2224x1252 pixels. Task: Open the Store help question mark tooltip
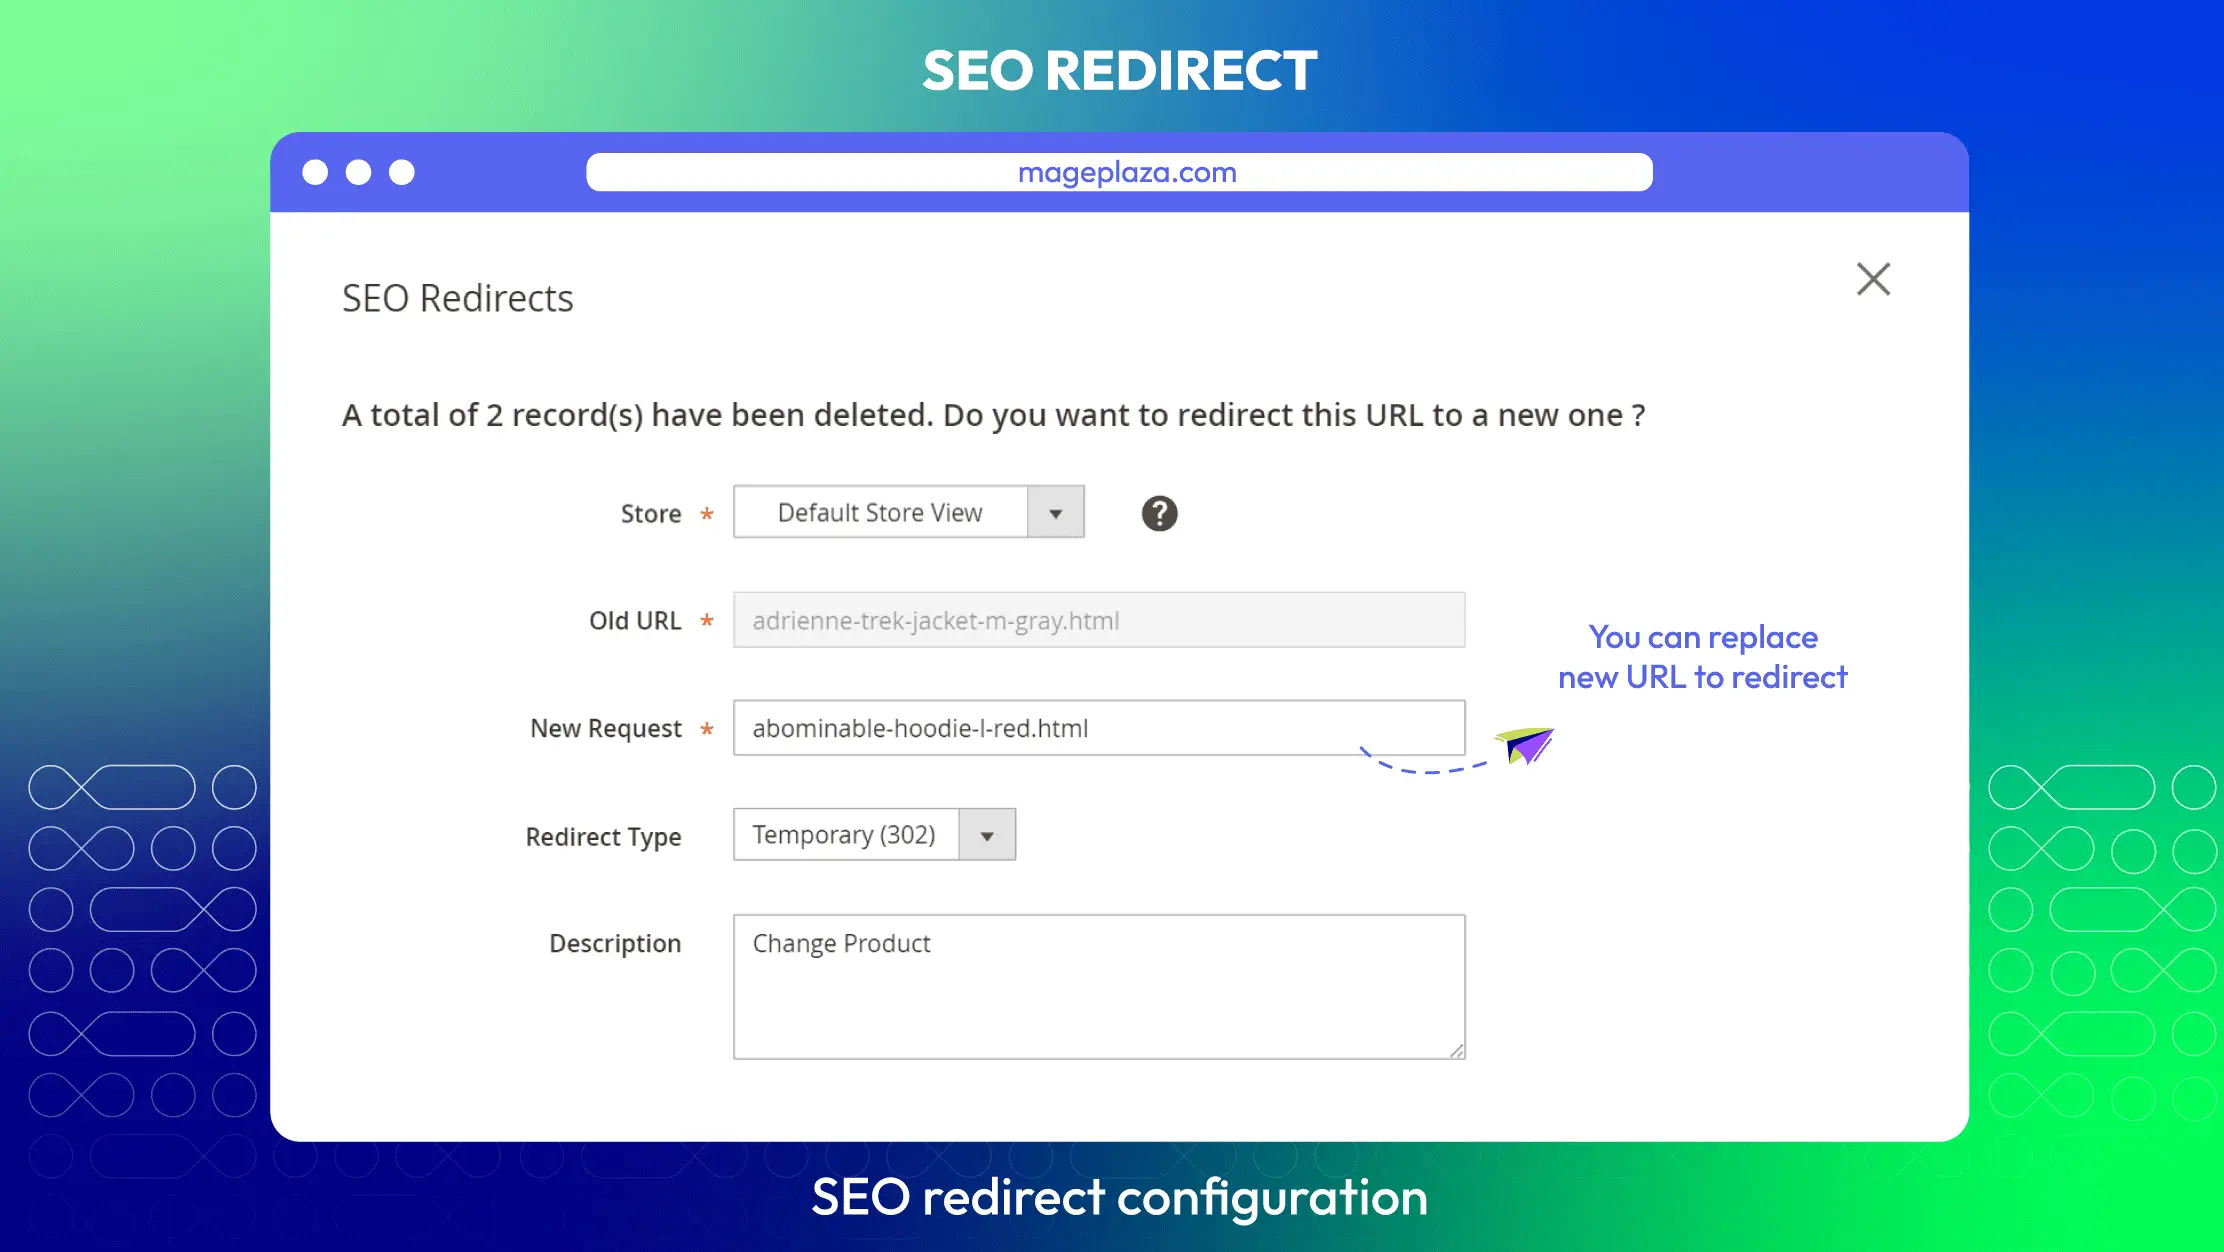1159,514
